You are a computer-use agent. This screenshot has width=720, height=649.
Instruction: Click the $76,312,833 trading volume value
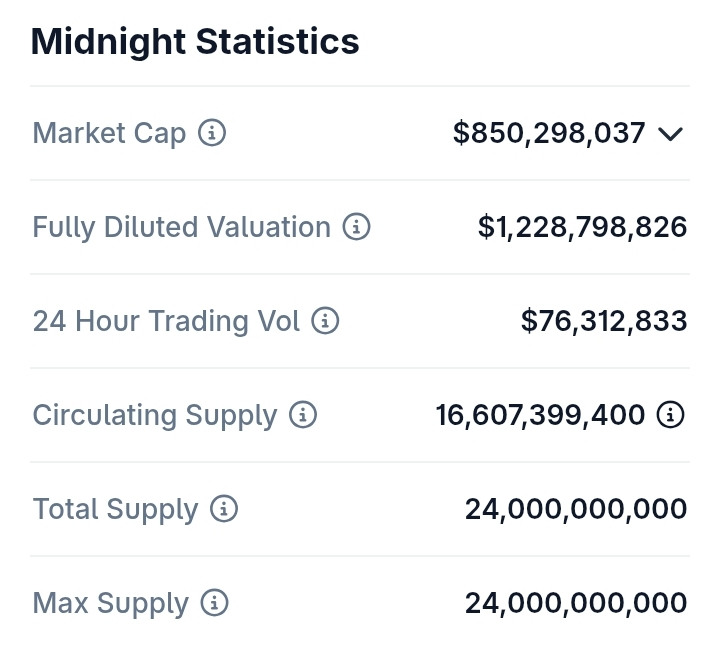(604, 321)
